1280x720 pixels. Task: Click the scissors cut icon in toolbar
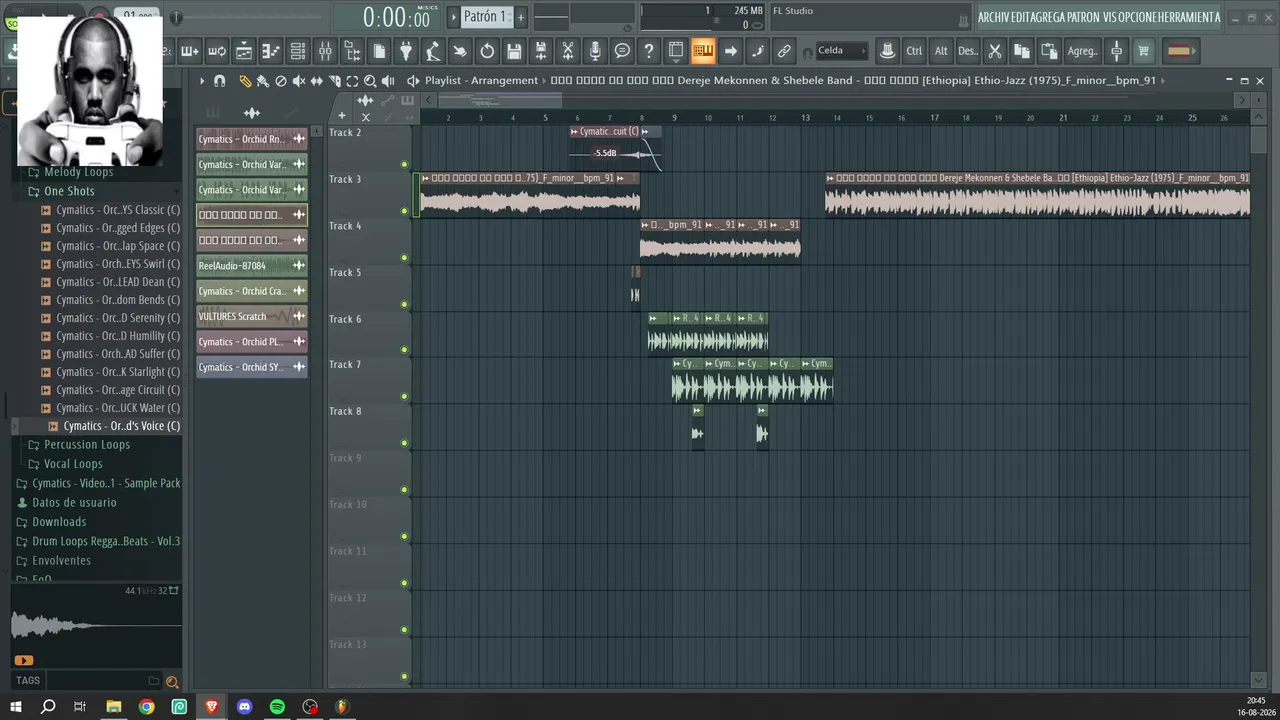click(995, 51)
